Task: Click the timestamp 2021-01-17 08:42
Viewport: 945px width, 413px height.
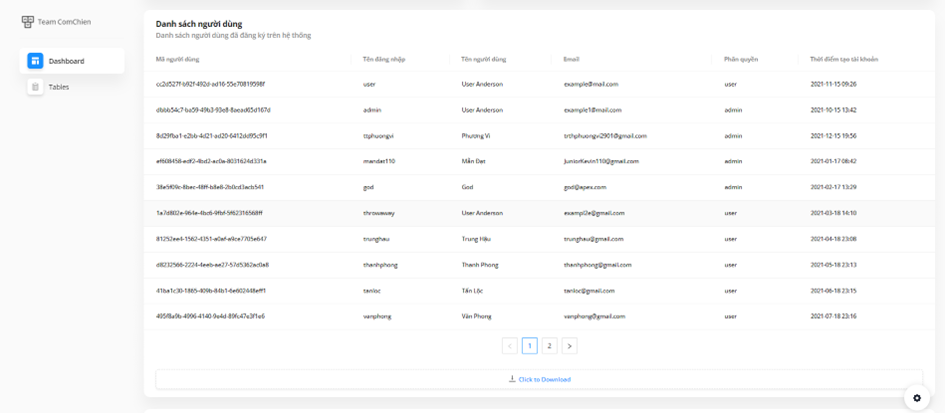Action: click(833, 162)
